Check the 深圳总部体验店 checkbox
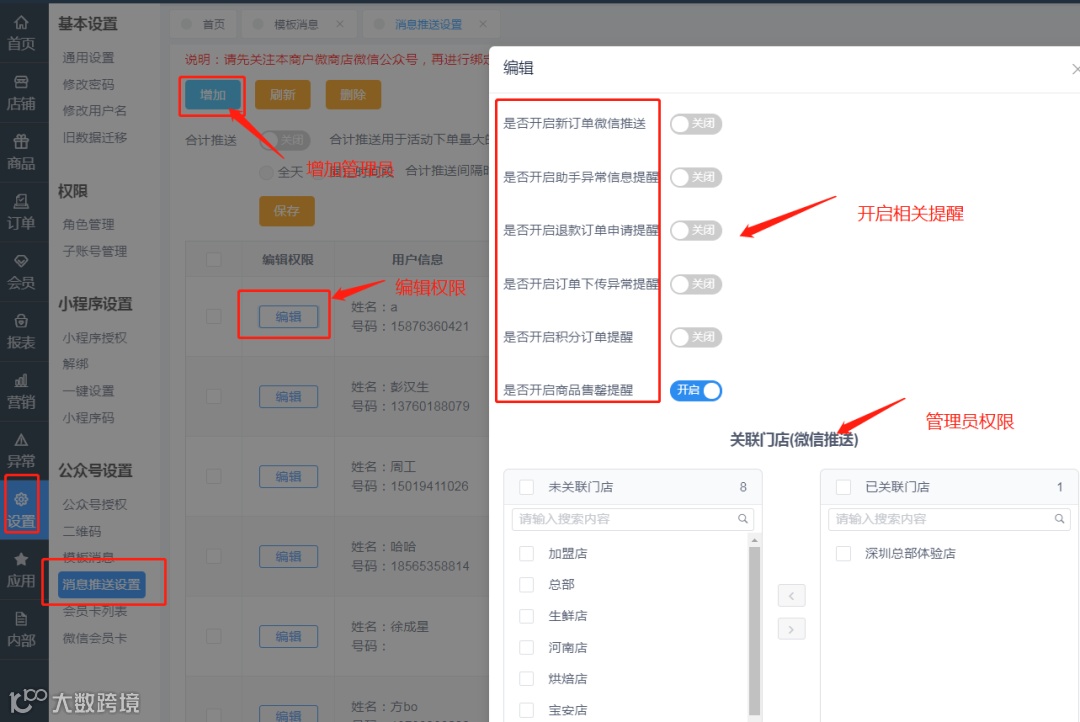The image size is (1080, 722). [x=843, y=553]
